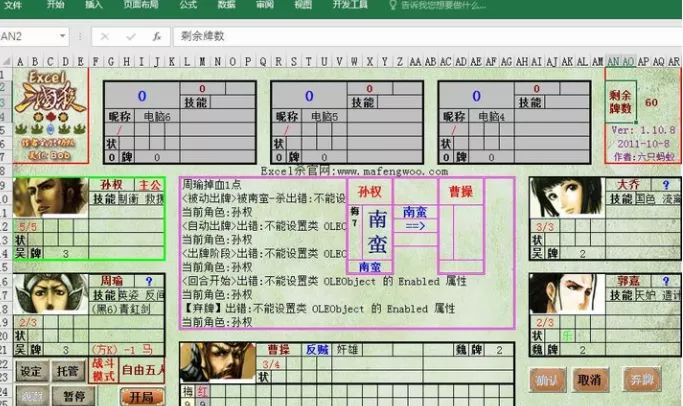Click the 确认 confirm button

(x=548, y=380)
